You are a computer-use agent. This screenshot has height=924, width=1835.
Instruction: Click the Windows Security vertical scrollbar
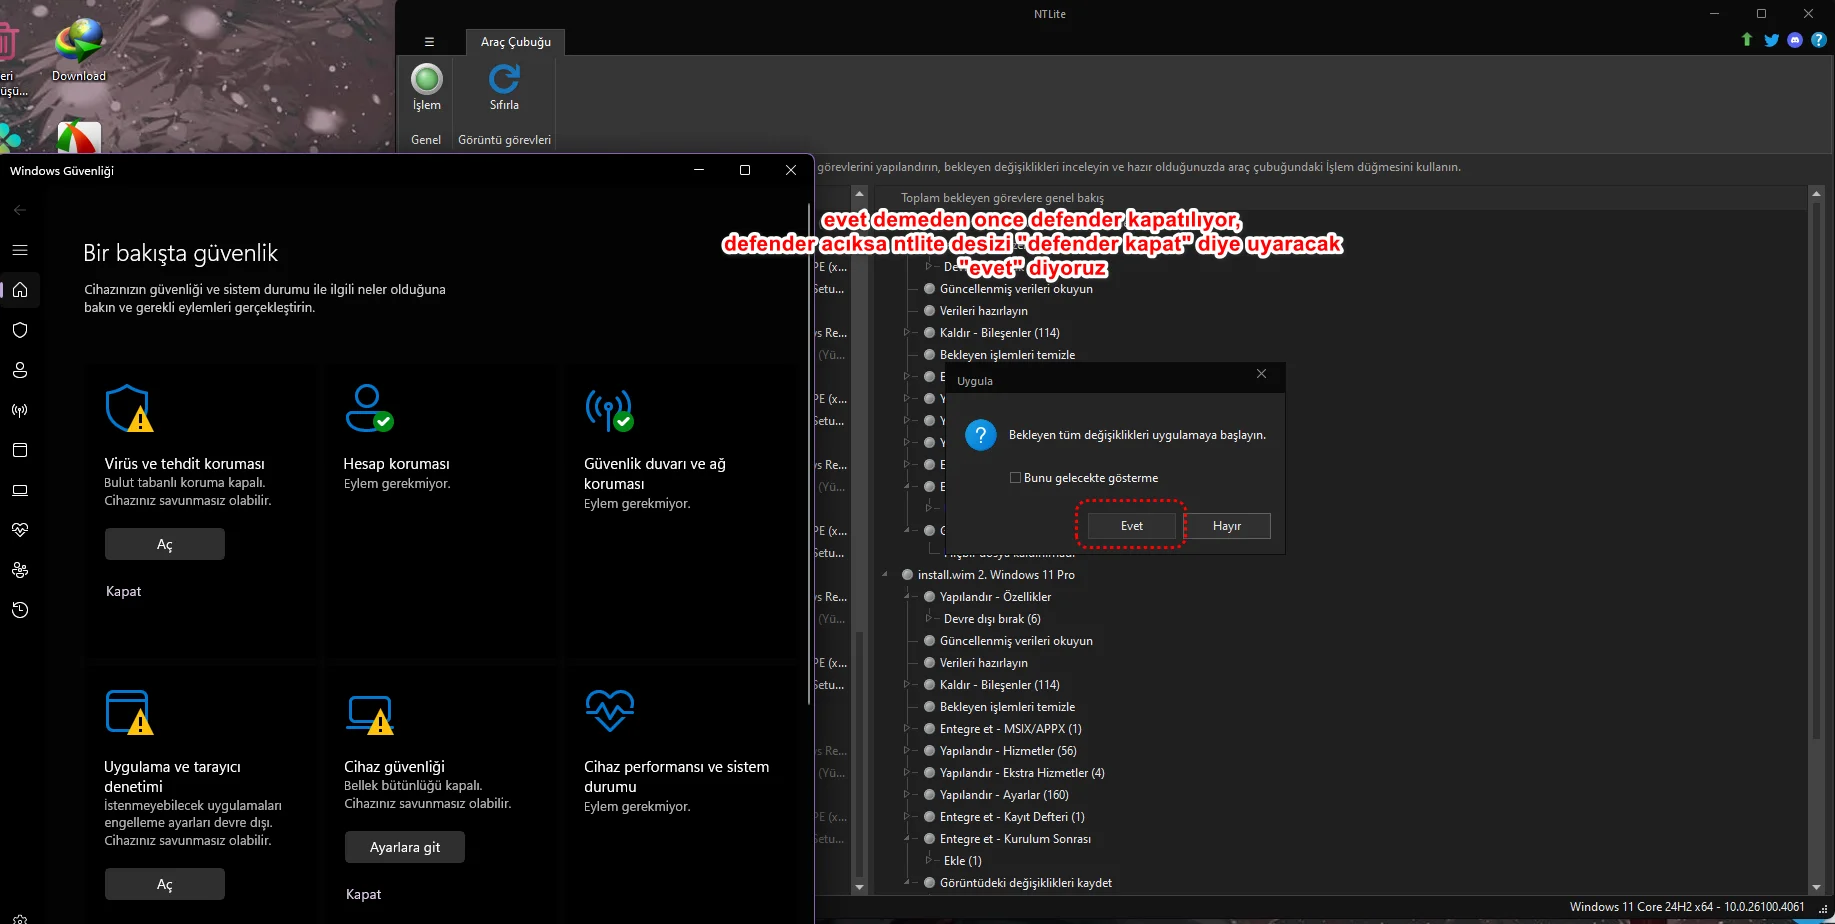(807, 455)
